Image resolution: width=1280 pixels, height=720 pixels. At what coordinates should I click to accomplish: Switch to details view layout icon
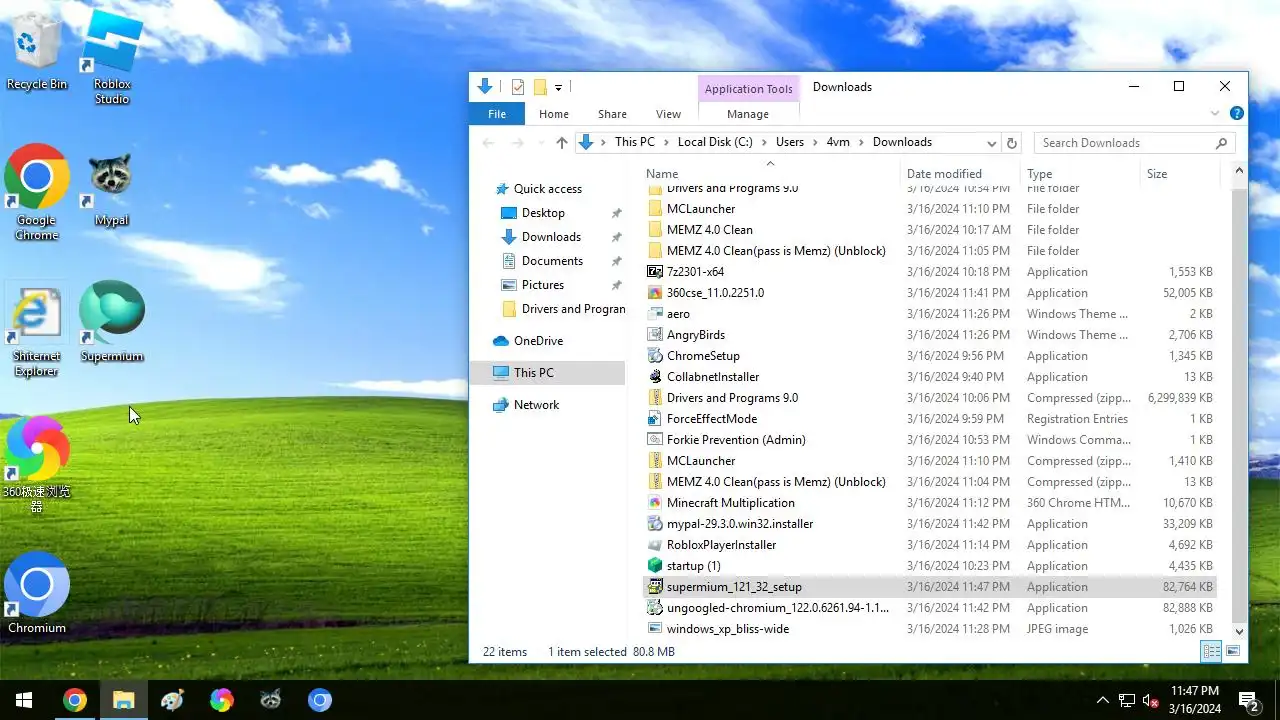1211,652
